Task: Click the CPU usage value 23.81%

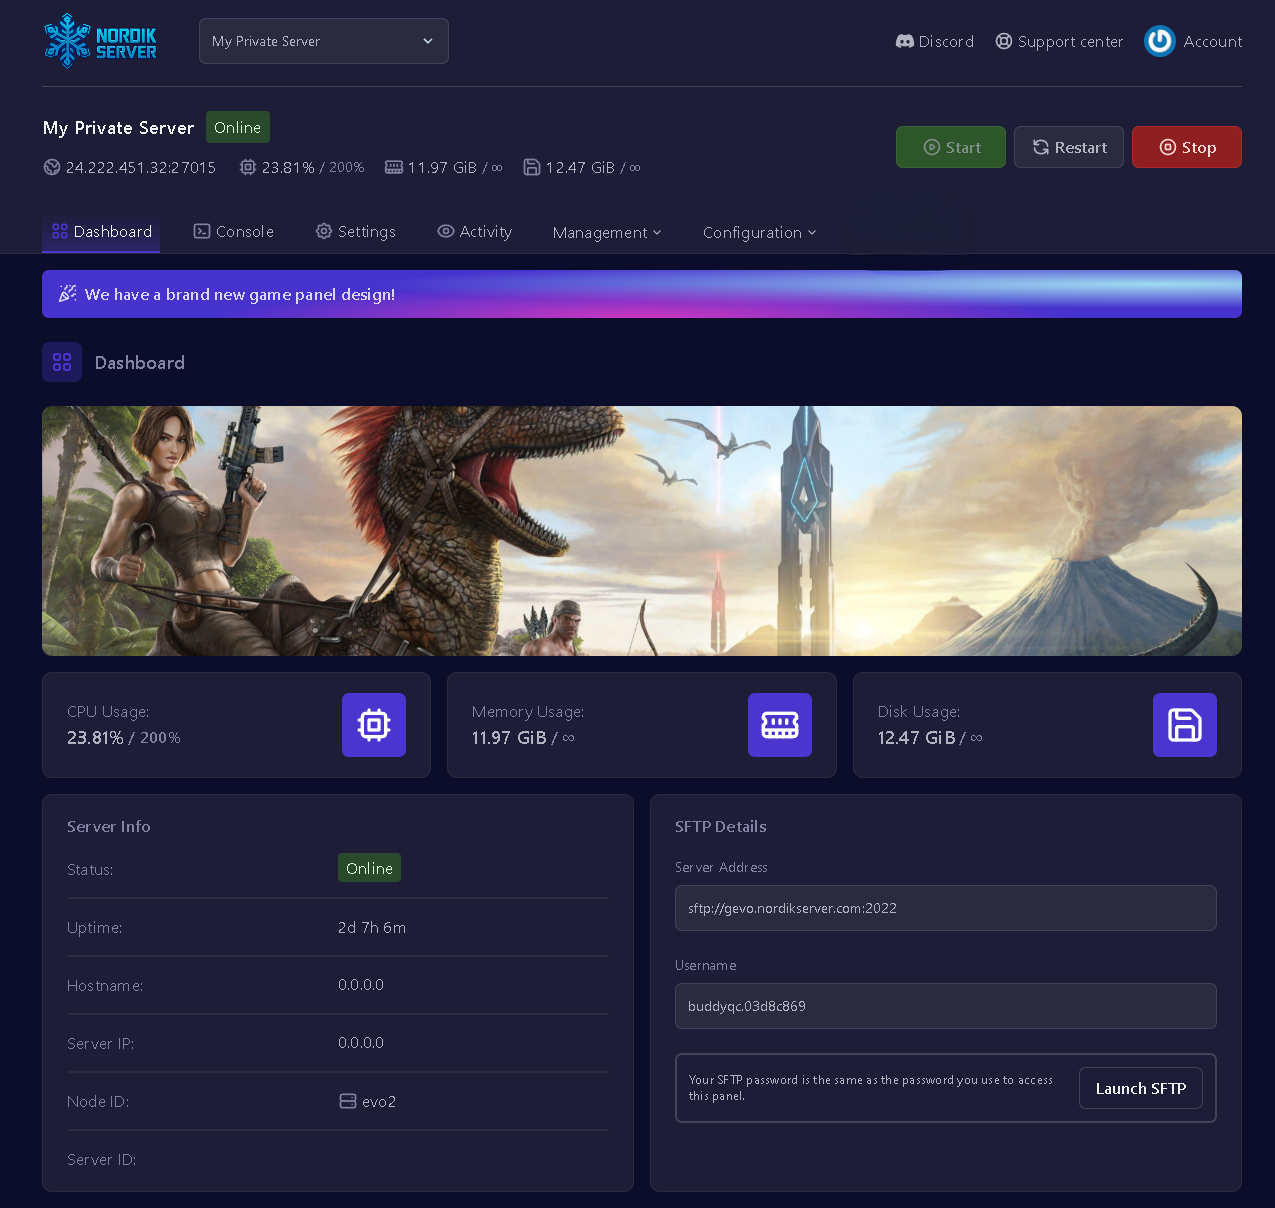Action: (95, 738)
